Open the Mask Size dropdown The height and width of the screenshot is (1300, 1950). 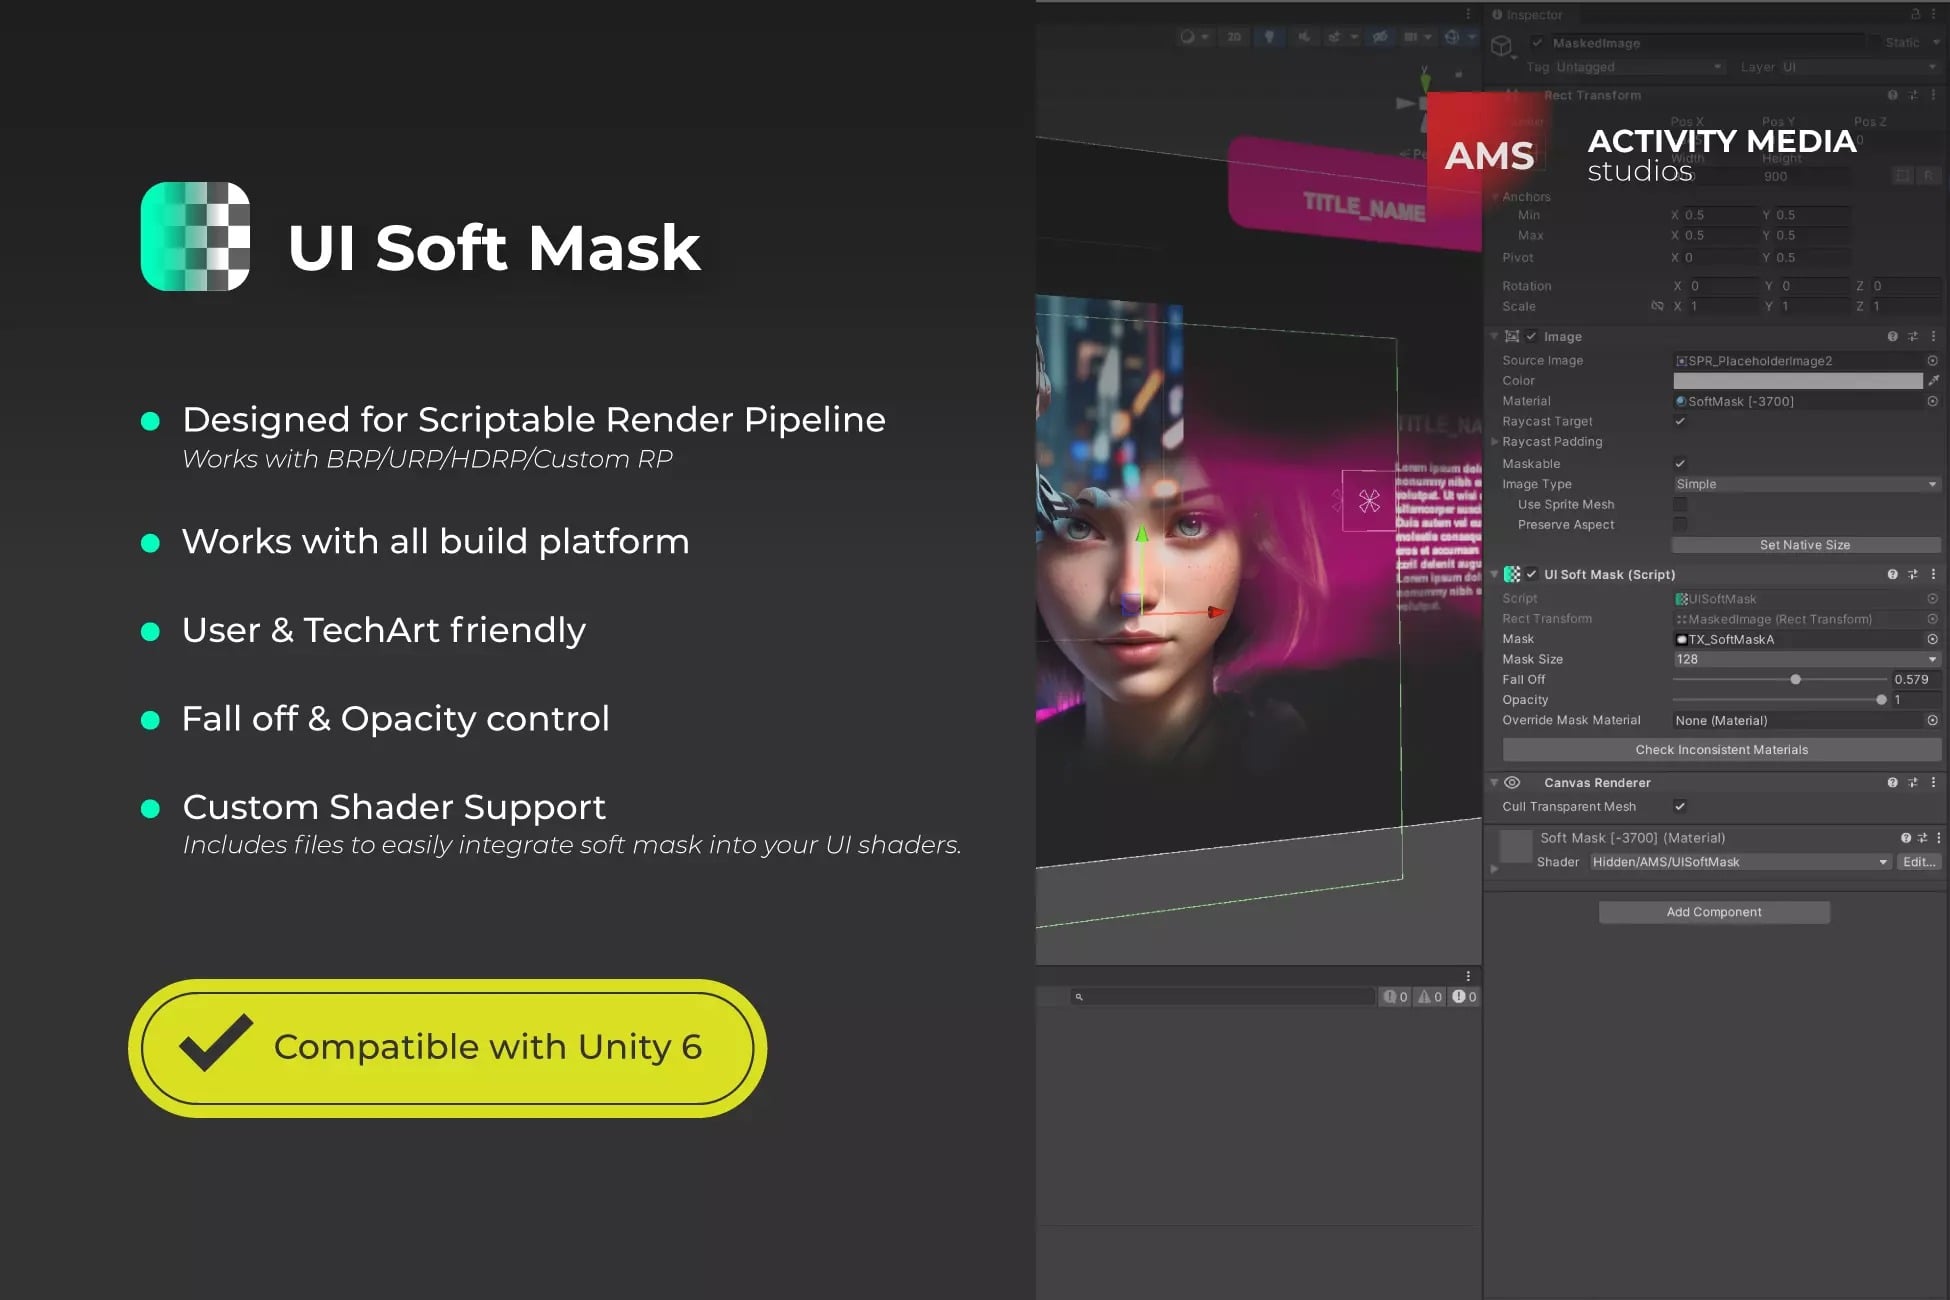[1805, 660]
